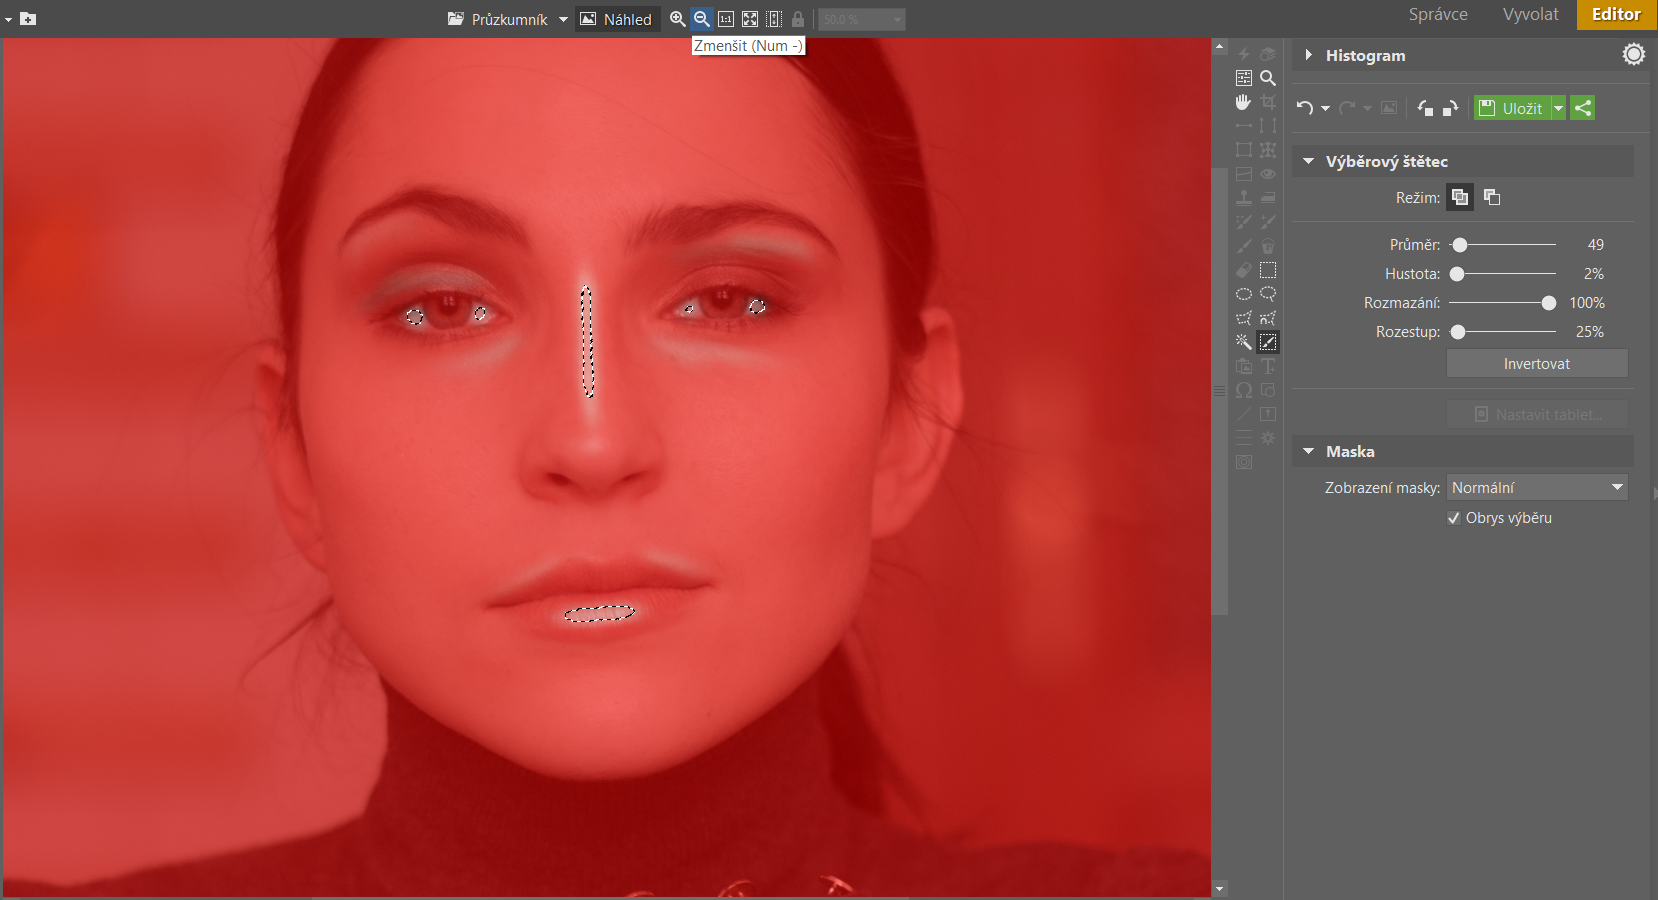Image resolution: width=1658 pixels, height=900 pixels.
Task: Click the undo arrow icon
Action: point(1305,108)
